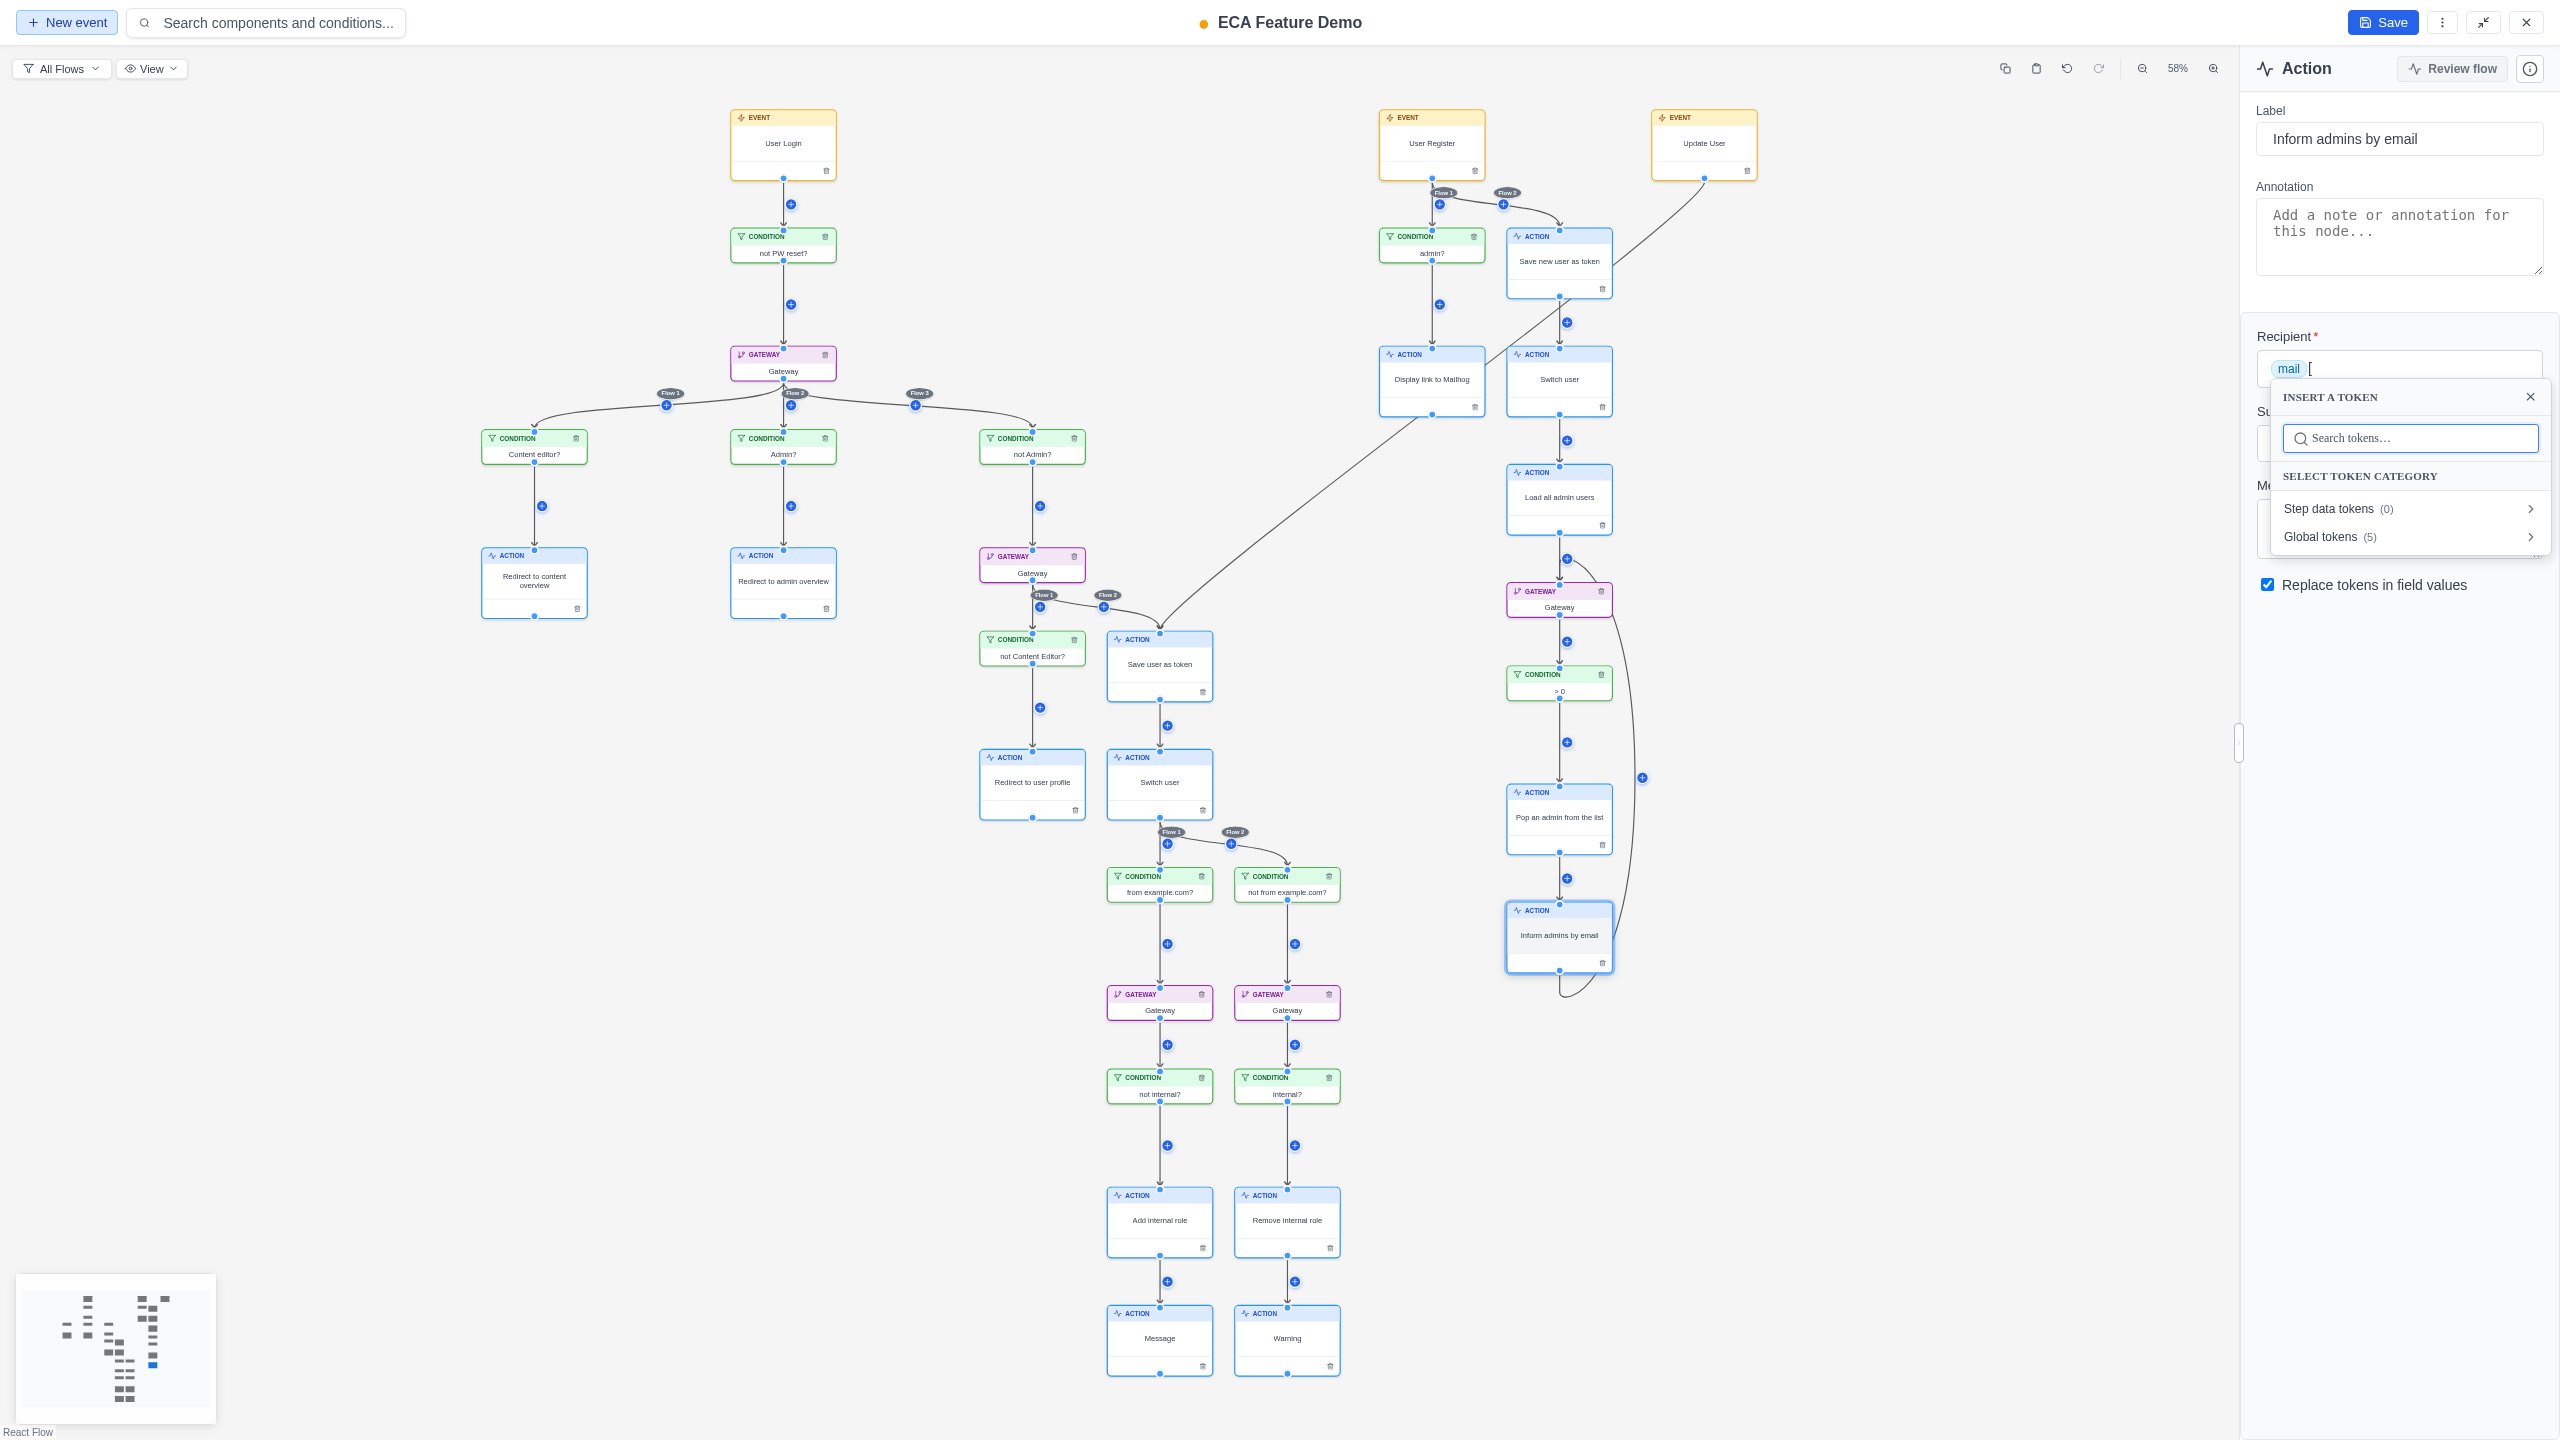Screen dimensions: 2560x1440
Task: Redo the last undone change
Action: point(2099,69)
